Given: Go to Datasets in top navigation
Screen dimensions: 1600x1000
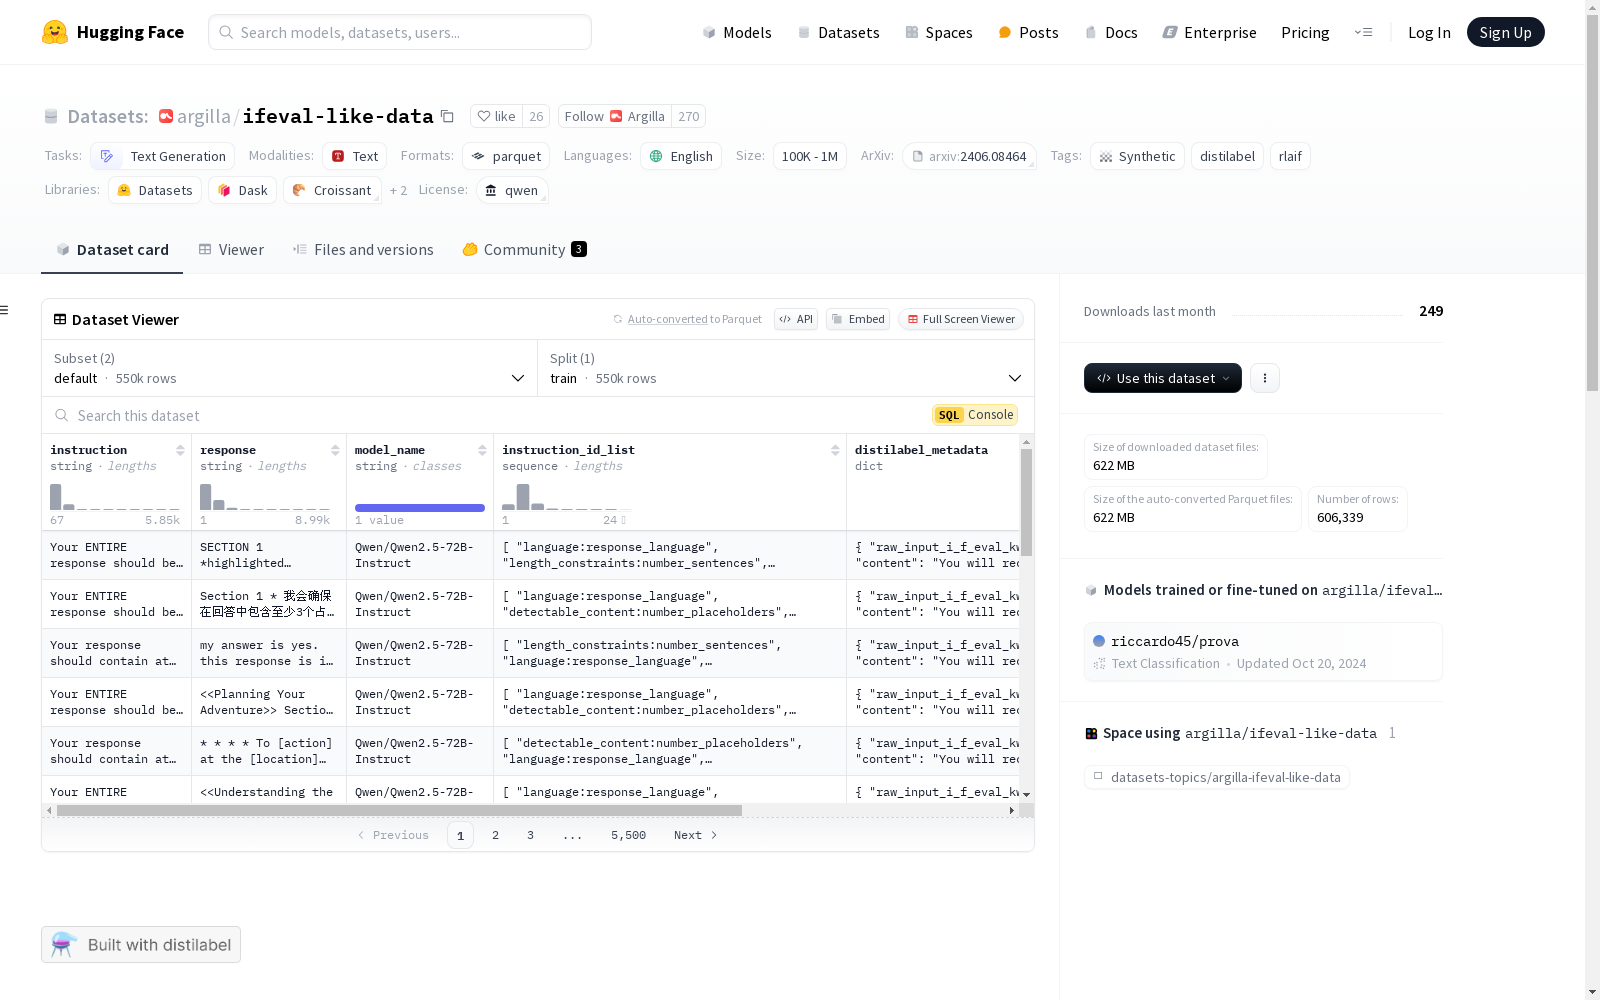Looking at the screenshot, I should point(838,33).
